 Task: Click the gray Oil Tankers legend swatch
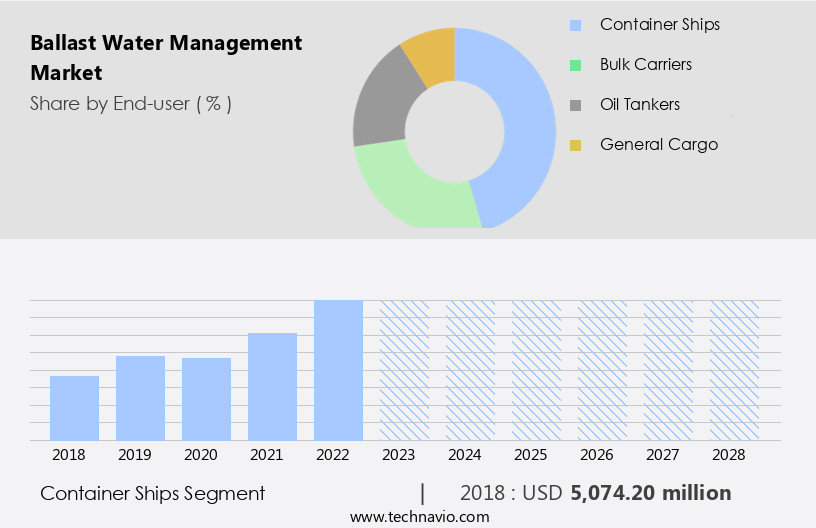coord(575,105)
